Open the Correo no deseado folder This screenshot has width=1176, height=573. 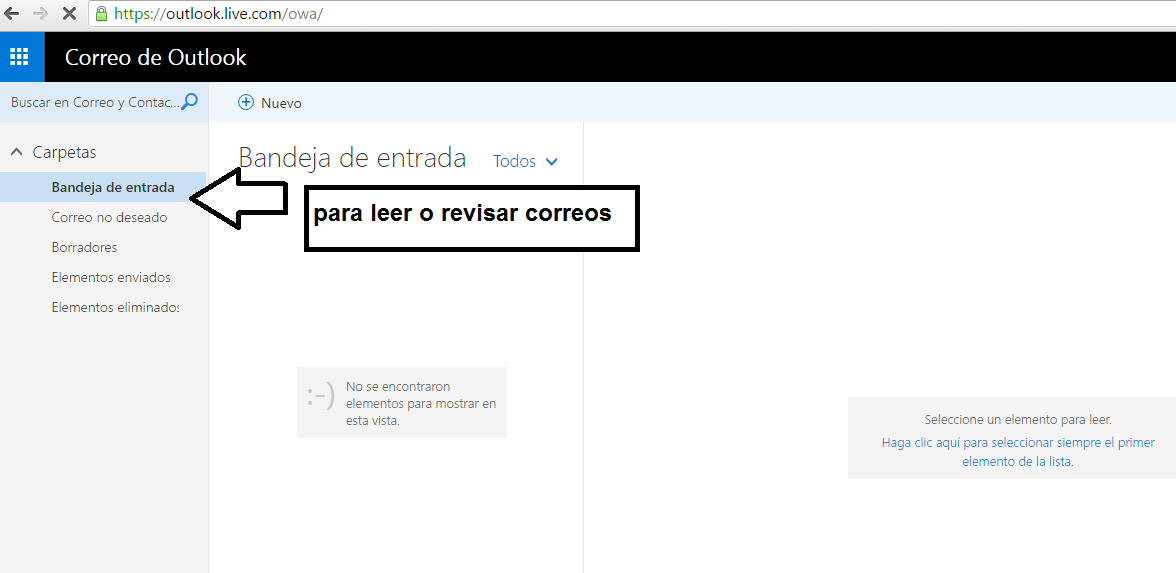point(109,217)
